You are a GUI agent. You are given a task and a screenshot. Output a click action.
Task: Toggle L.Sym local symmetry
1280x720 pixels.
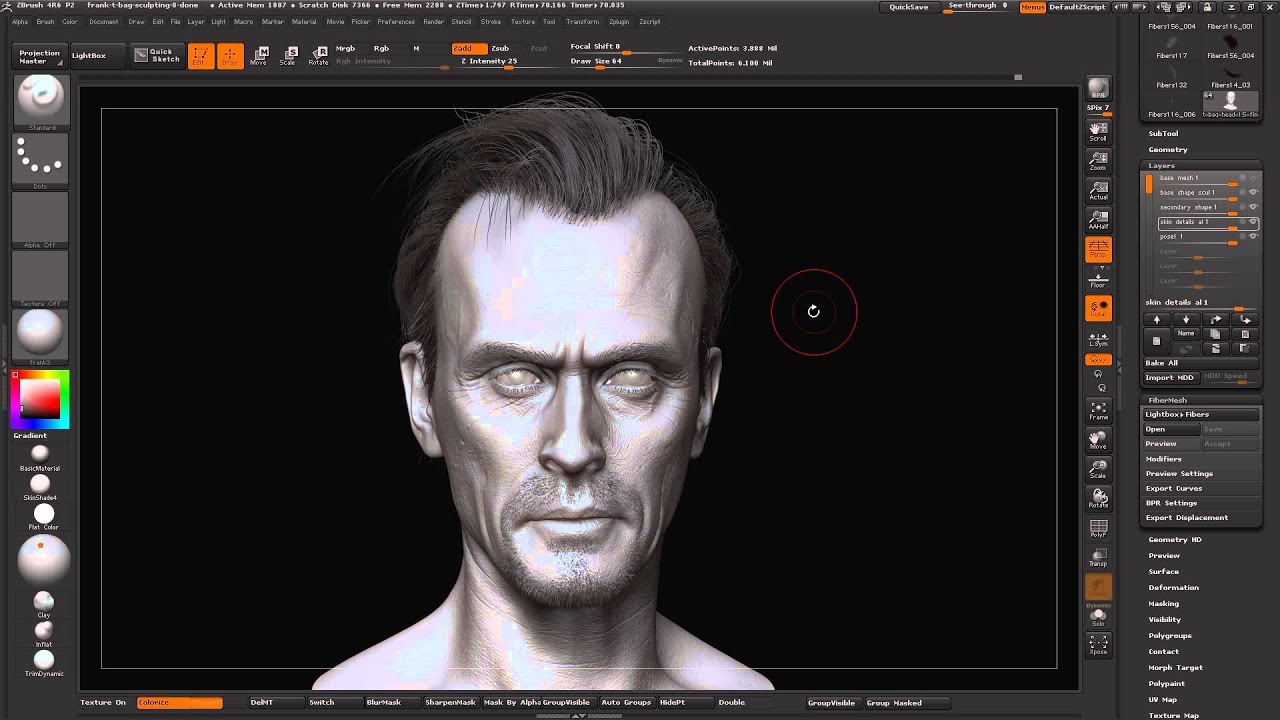coord(1098,338)
